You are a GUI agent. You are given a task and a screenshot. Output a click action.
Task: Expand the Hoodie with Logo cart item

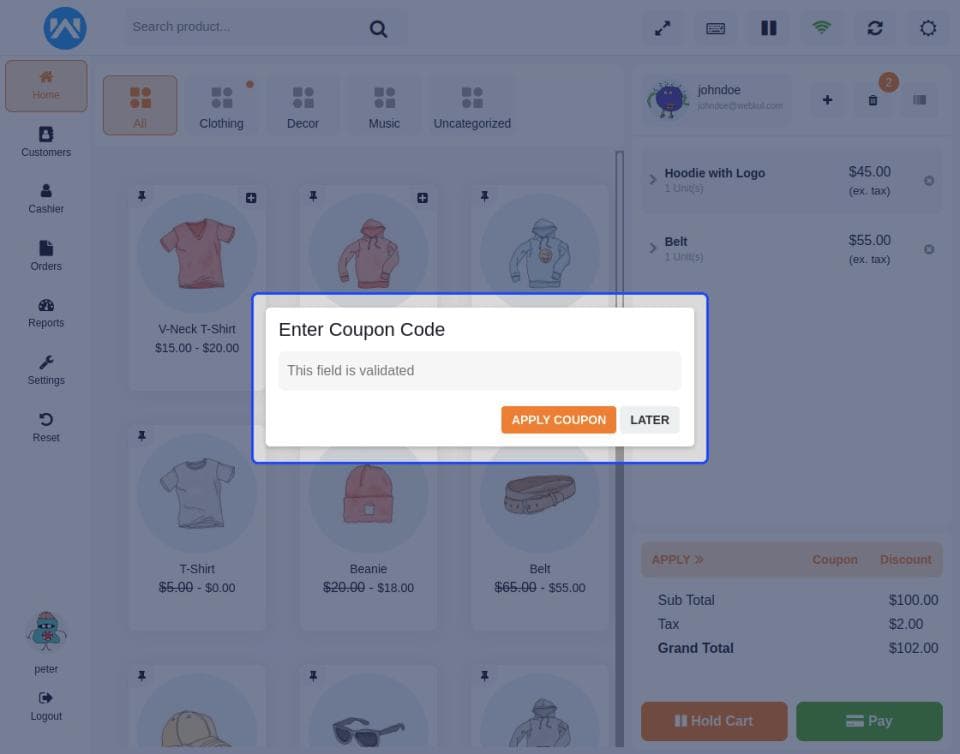(x=653, y=179)
